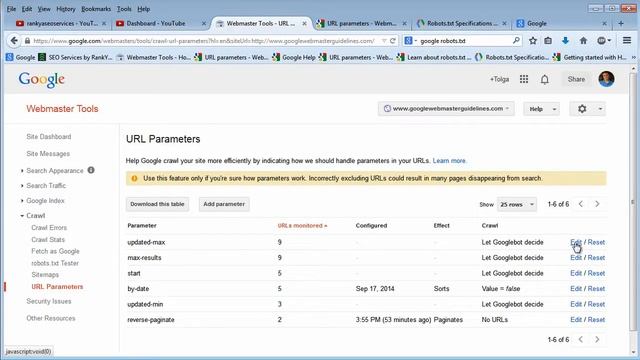
Task: Open Site Messages in sidebar
Action: pyautogui.click(x=48, y=153)
